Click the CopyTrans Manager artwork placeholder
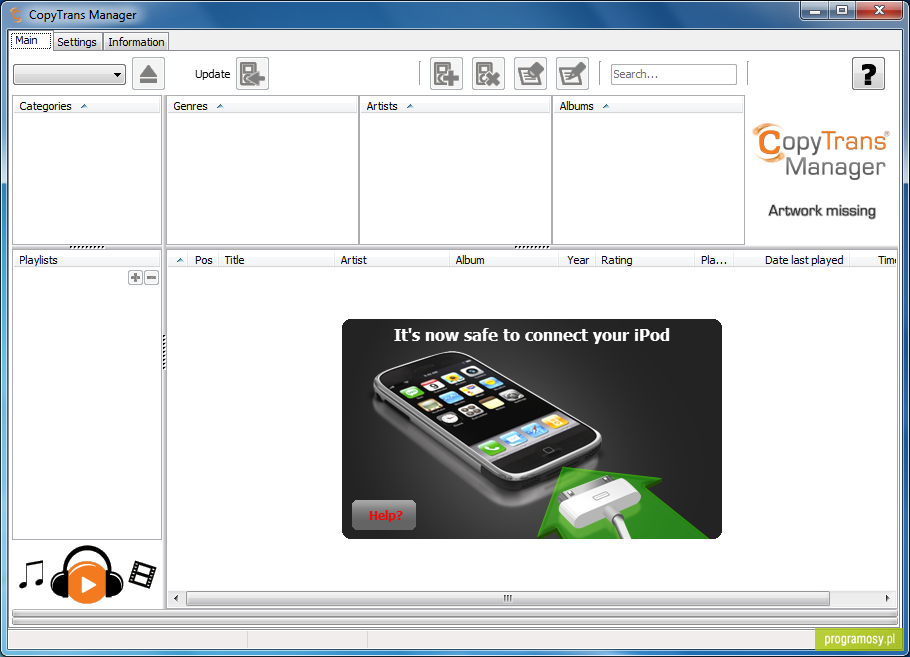Screen dimensions: 910x657 [821, 169]
